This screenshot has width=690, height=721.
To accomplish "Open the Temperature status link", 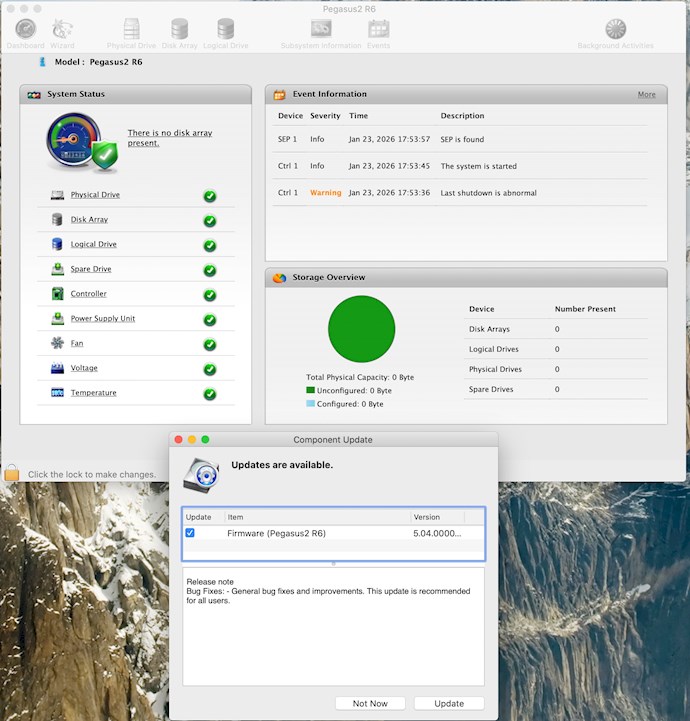I will point(93,393).
